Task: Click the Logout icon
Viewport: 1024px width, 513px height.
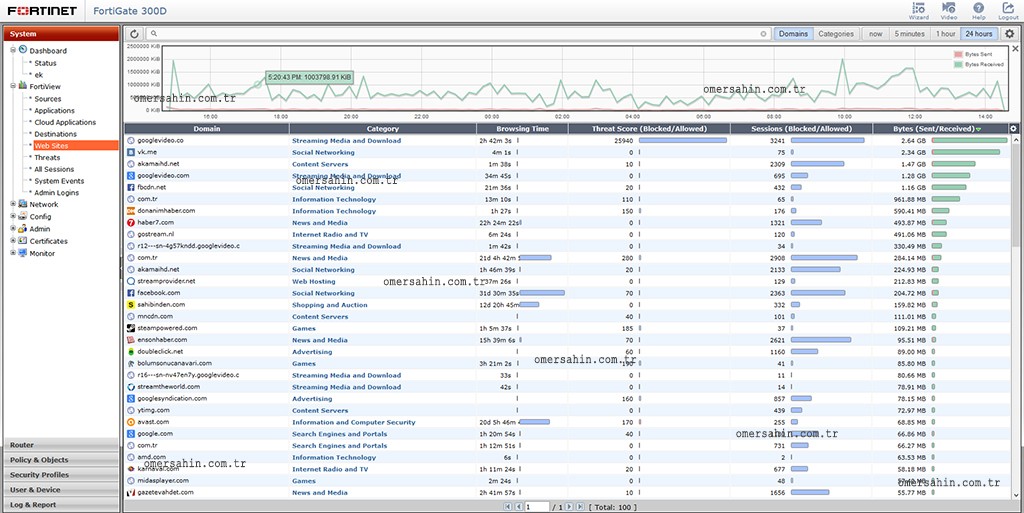Action: point(1008,10)
